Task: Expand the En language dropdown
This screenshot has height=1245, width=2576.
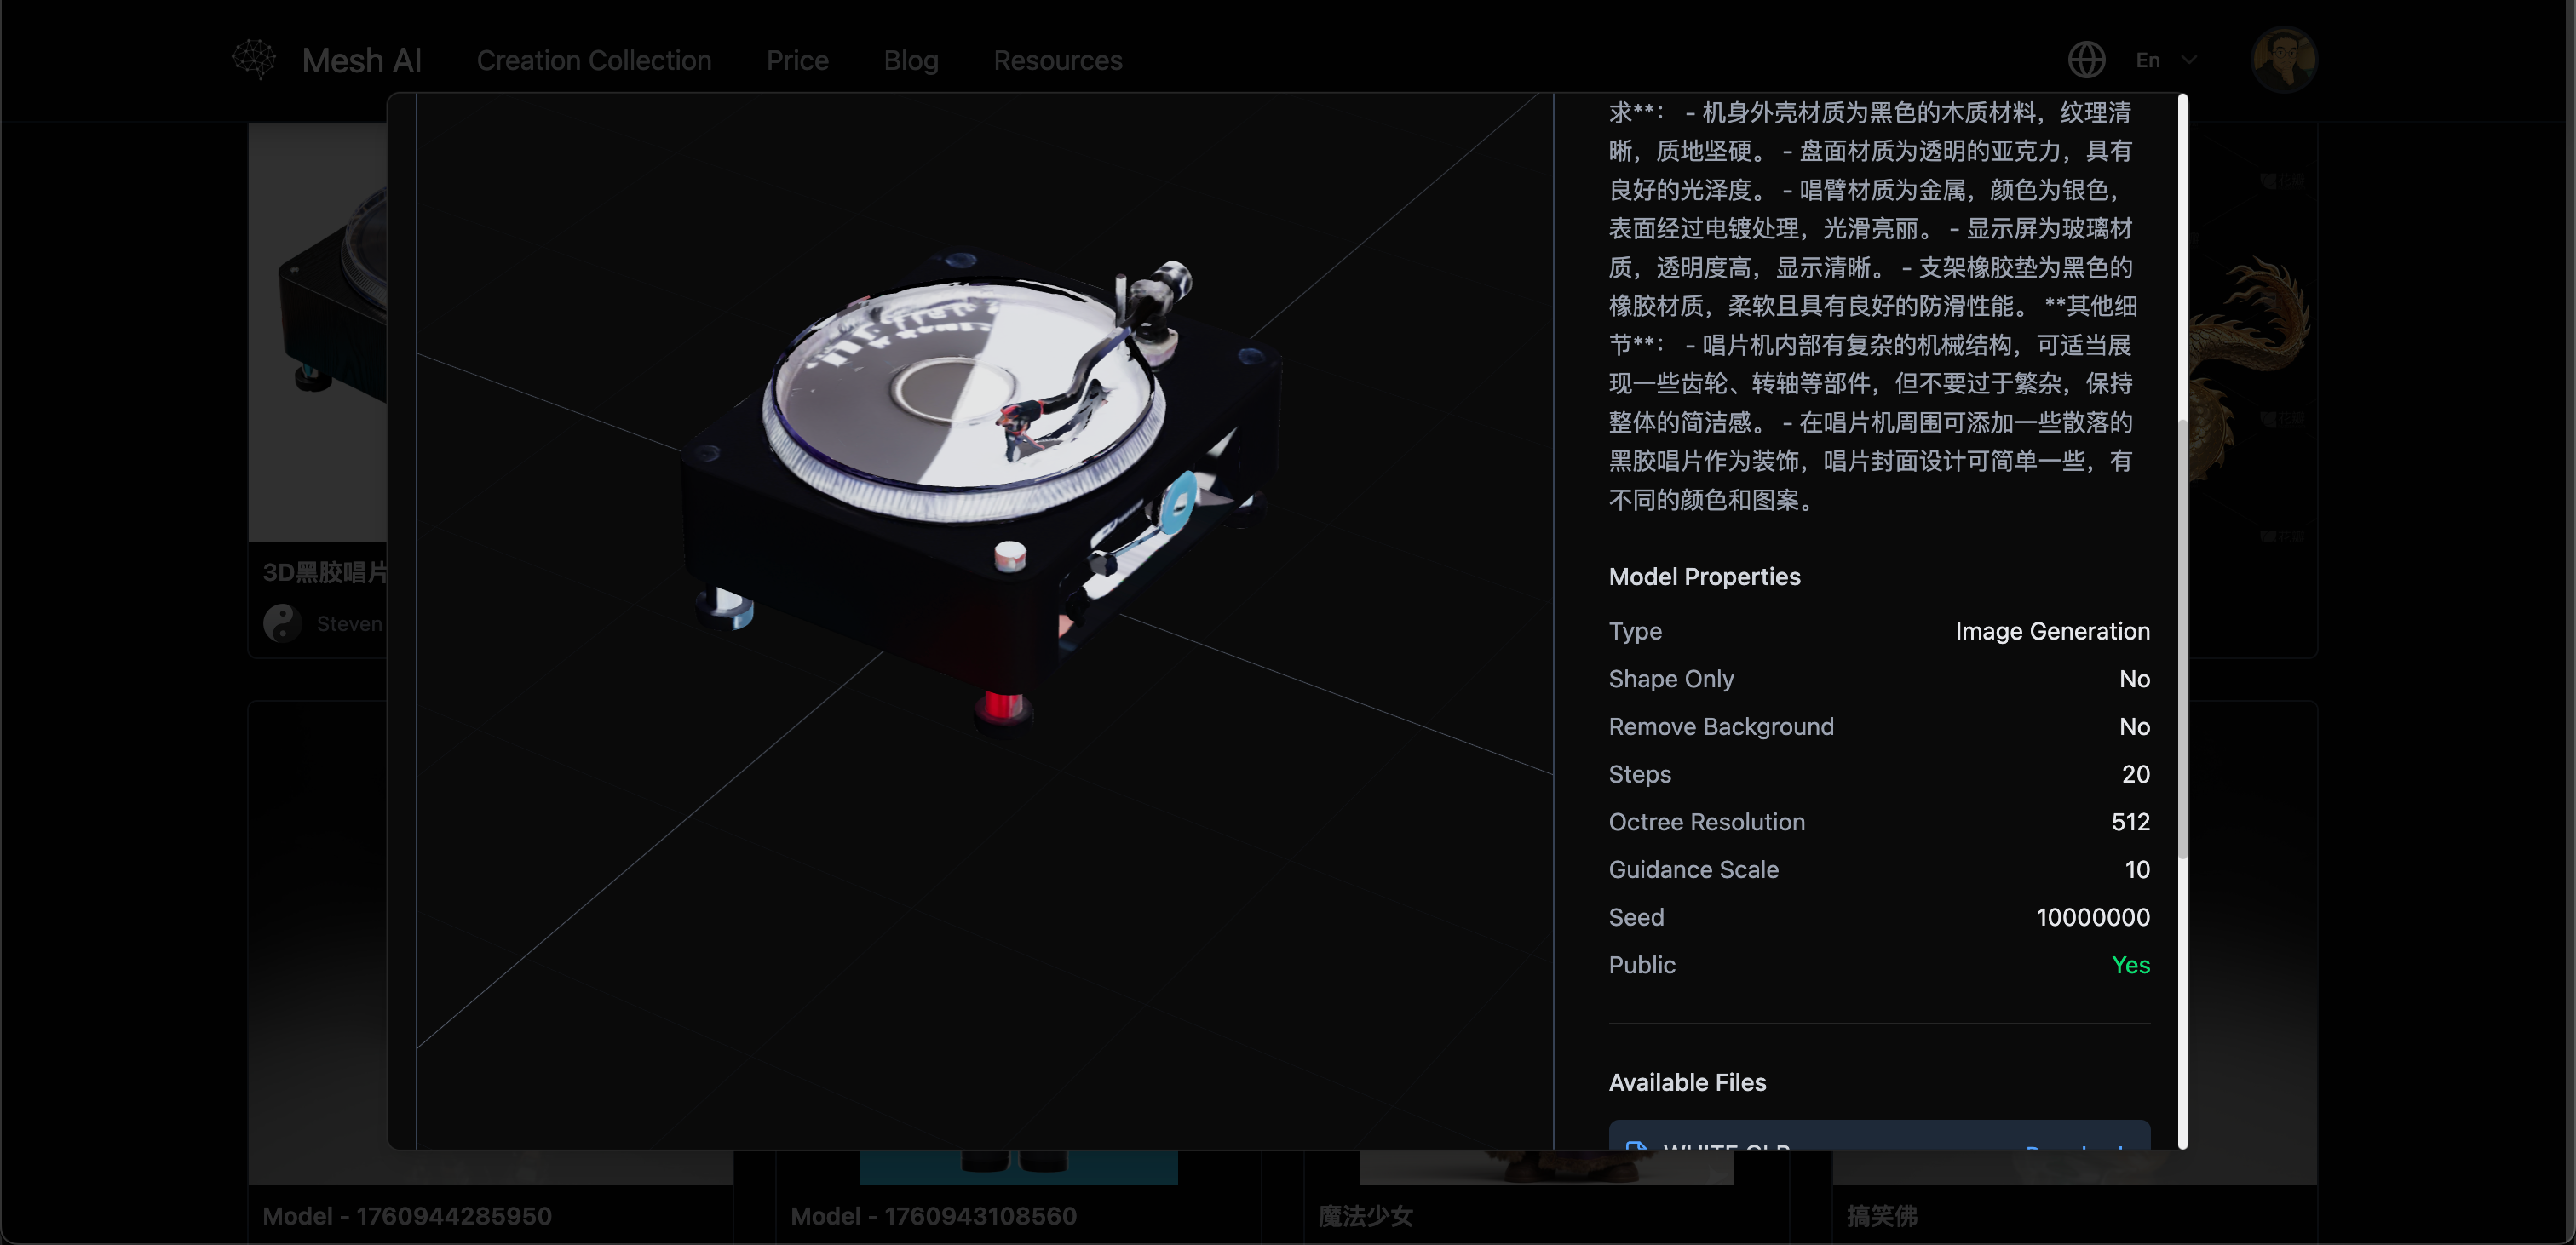Action: pos(2165,59)
